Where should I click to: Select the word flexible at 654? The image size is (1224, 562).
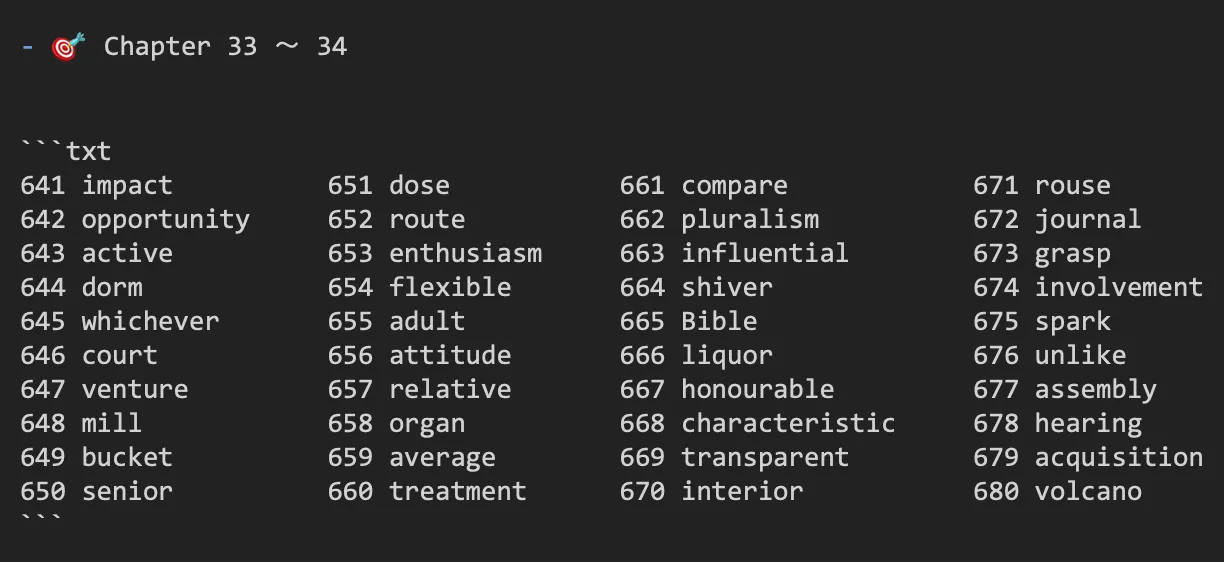pos(450,288)
